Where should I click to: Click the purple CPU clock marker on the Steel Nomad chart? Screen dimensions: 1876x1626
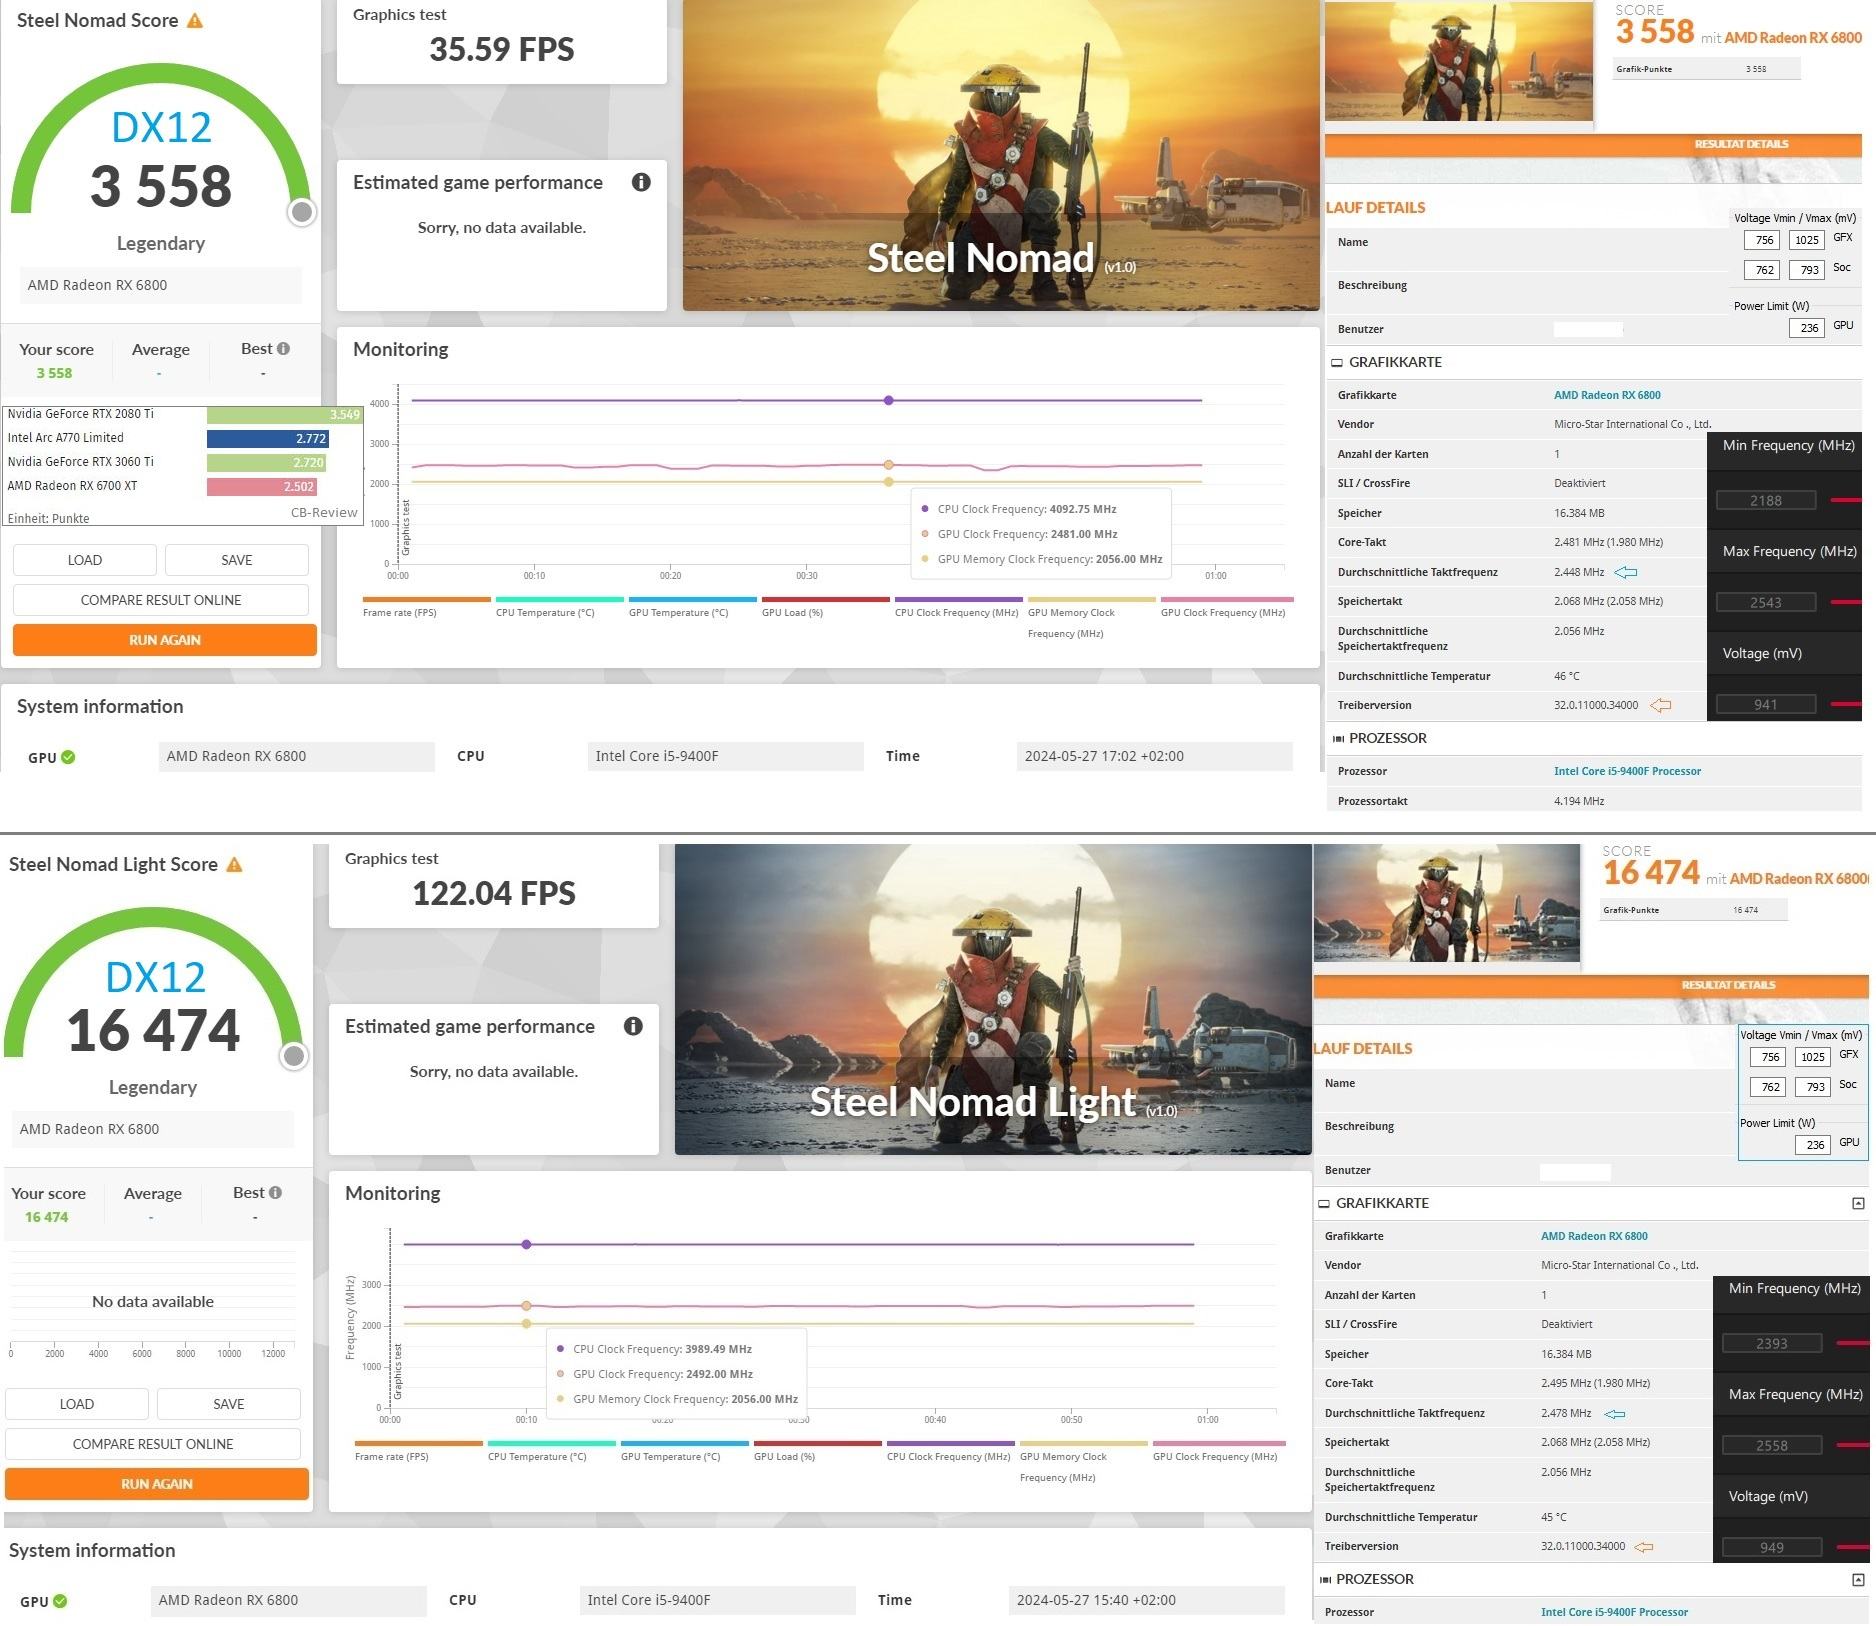coord(889,400)
